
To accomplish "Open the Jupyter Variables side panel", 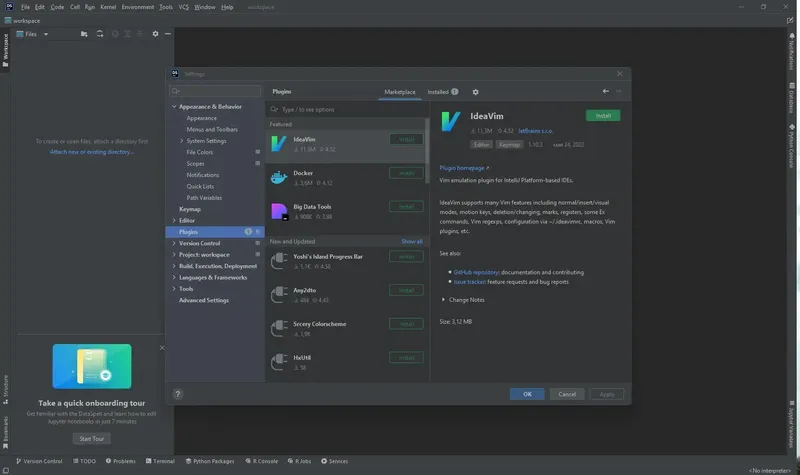I will [792, 424].
